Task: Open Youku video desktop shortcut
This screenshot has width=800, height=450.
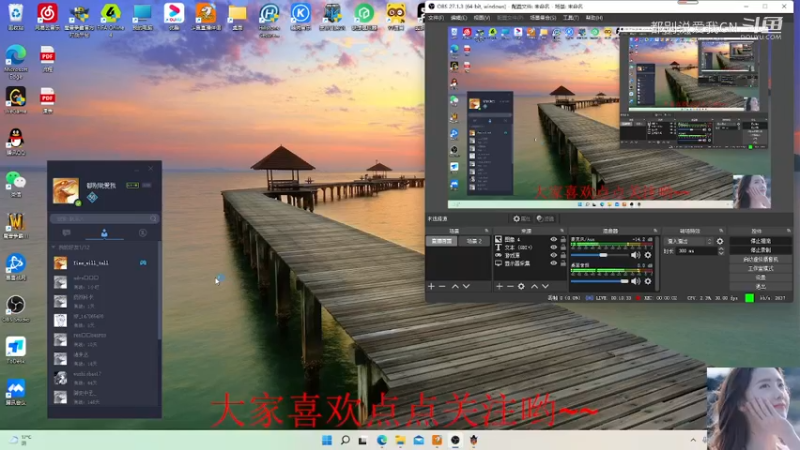Action: (x=174, y=16)
